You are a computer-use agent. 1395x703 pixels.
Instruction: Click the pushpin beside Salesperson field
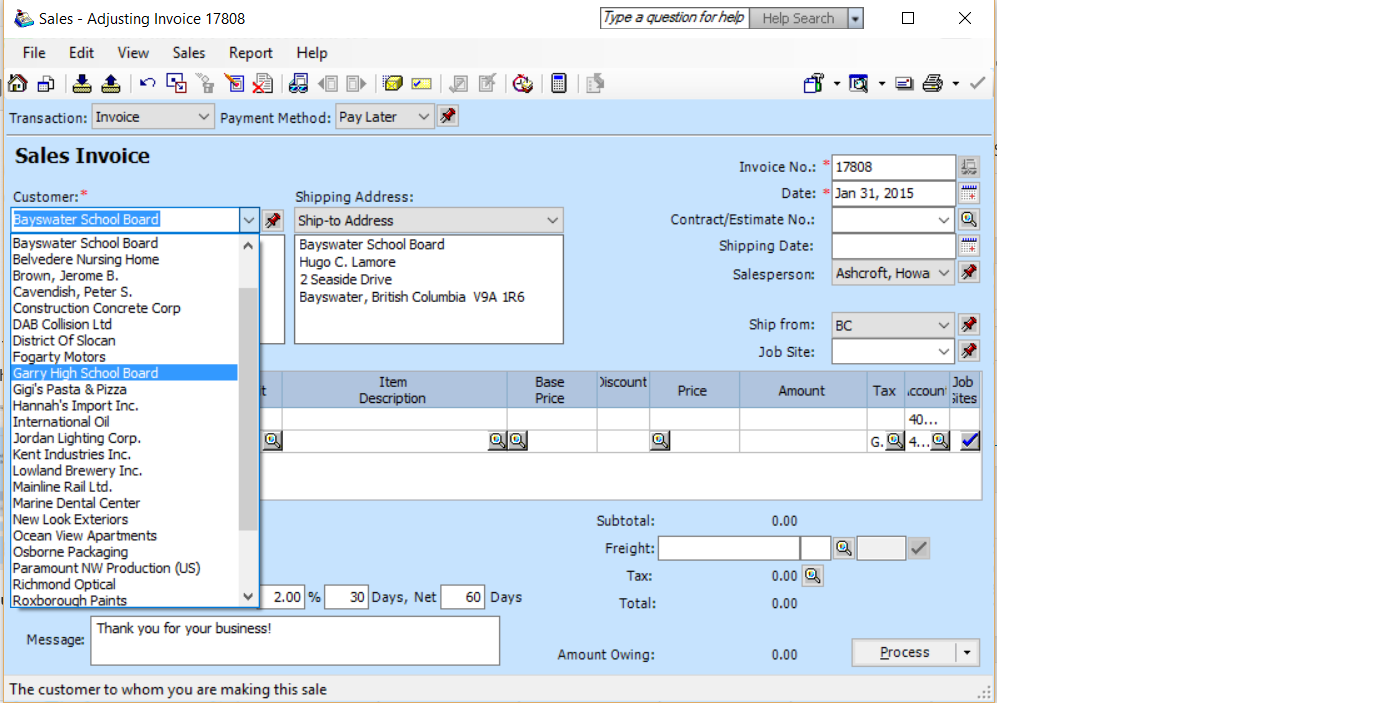click(x=968, y=272)
